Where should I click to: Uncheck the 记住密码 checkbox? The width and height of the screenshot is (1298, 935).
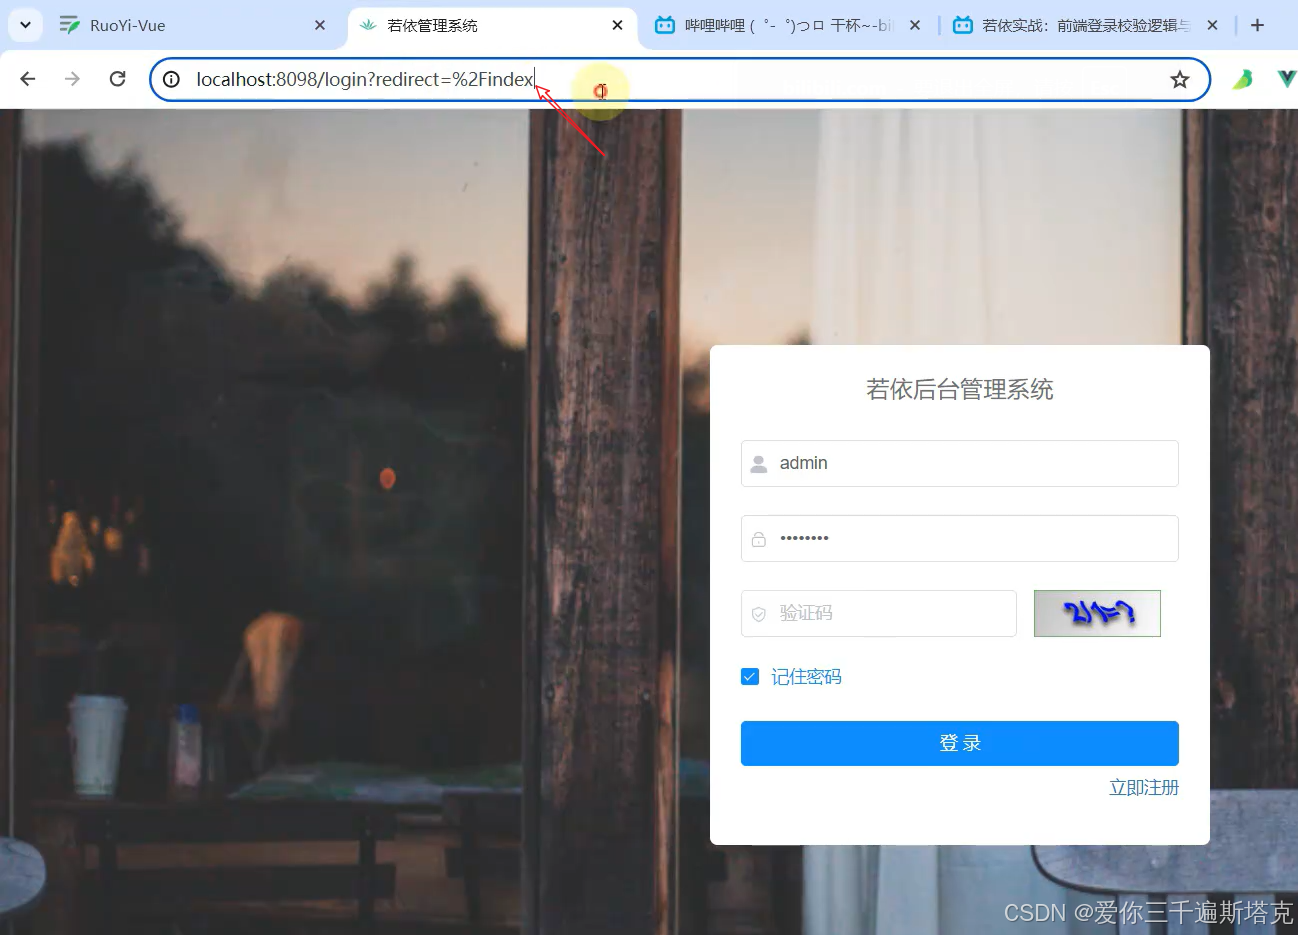[750, 676]
